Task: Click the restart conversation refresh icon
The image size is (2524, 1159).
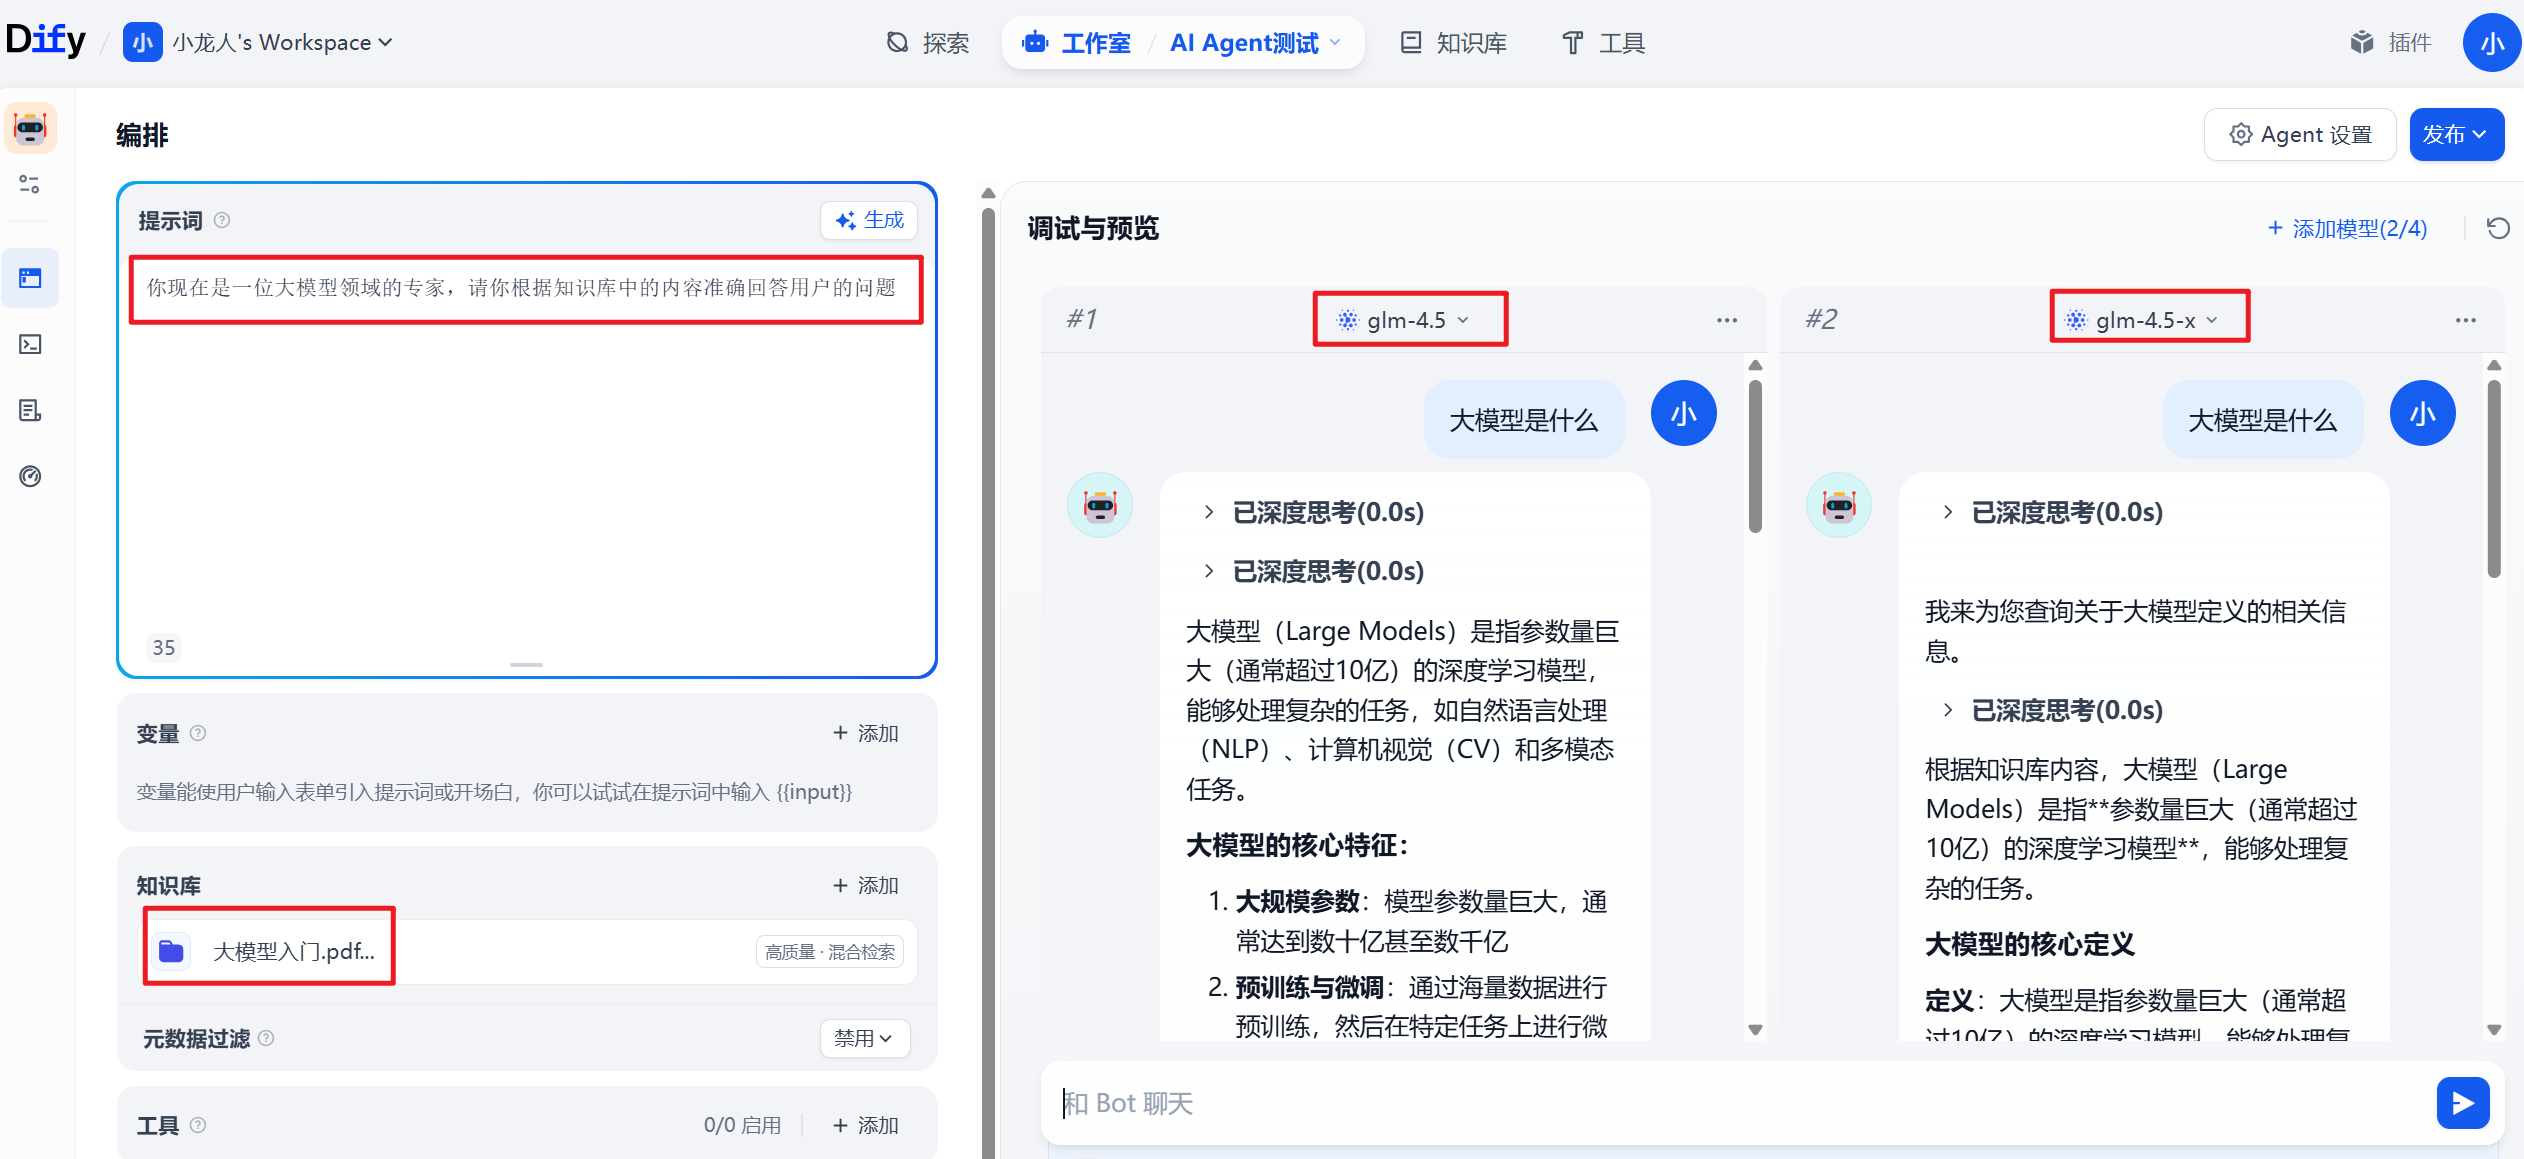Action: [x=2498, y=228]
